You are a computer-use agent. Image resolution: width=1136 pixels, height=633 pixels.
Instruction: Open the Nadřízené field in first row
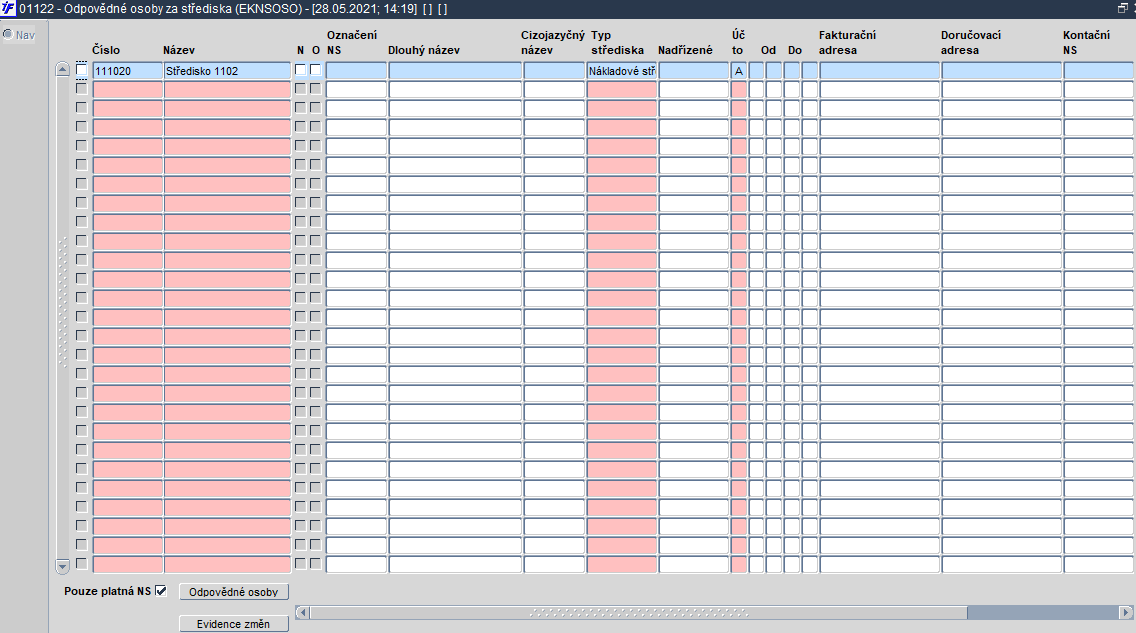click(693, 70)
